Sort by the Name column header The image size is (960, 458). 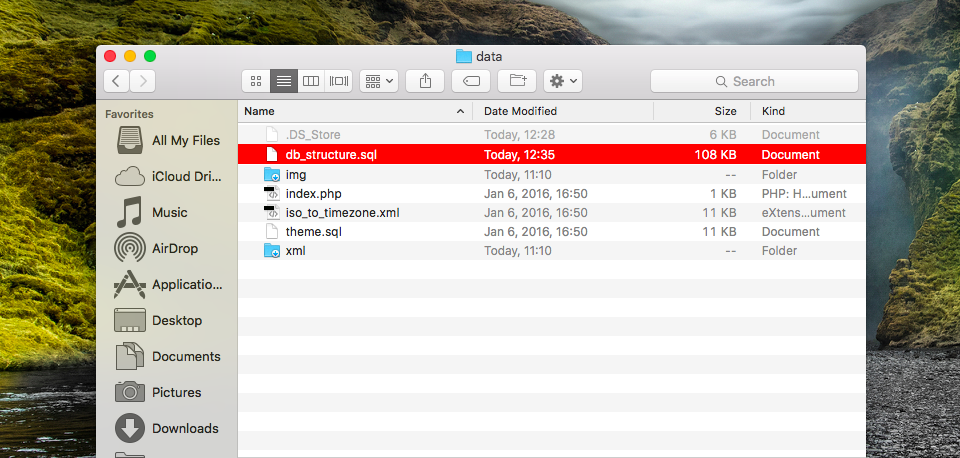(355, 111)
